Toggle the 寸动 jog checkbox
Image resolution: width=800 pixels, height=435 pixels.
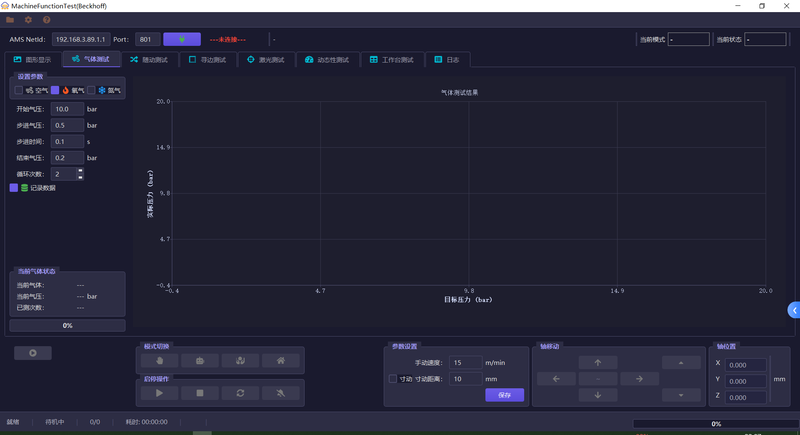pos(392,379)
